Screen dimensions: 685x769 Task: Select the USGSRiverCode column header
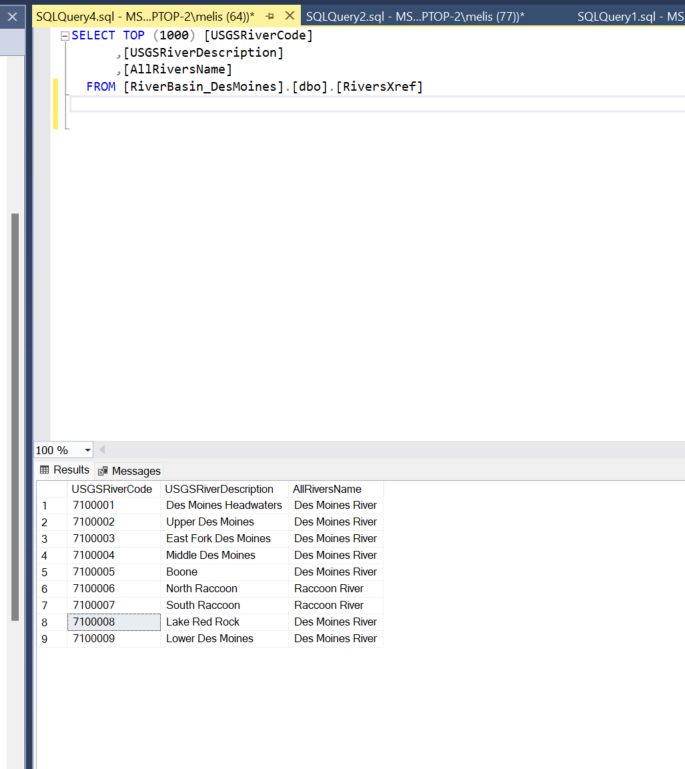click(114, 489)
